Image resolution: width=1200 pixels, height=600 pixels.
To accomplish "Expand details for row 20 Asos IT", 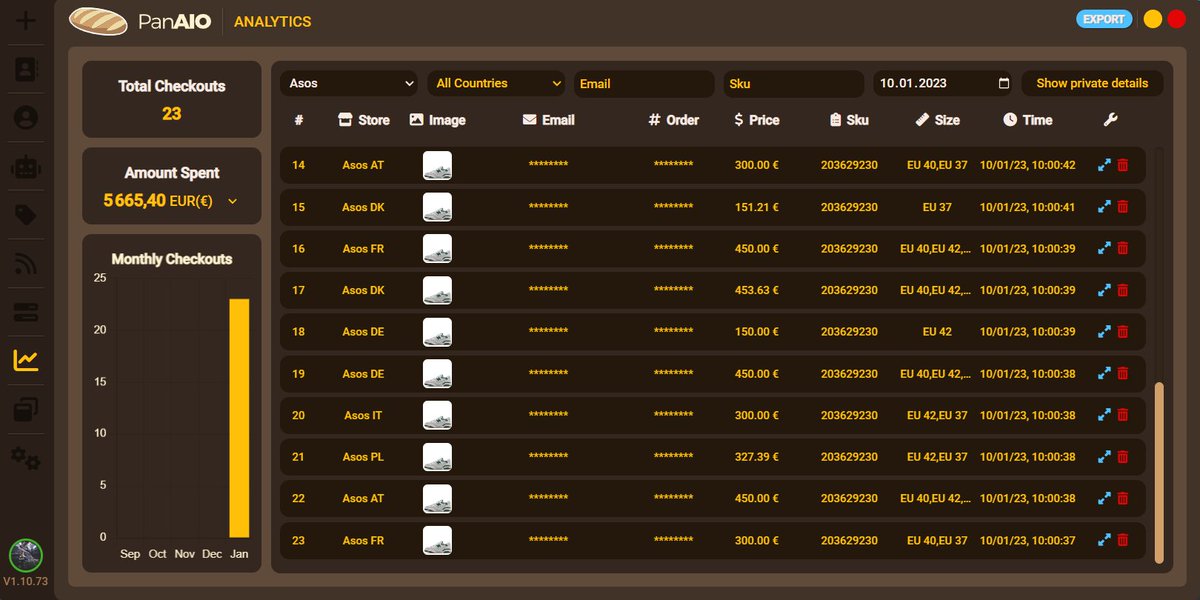I will 1104,415.
